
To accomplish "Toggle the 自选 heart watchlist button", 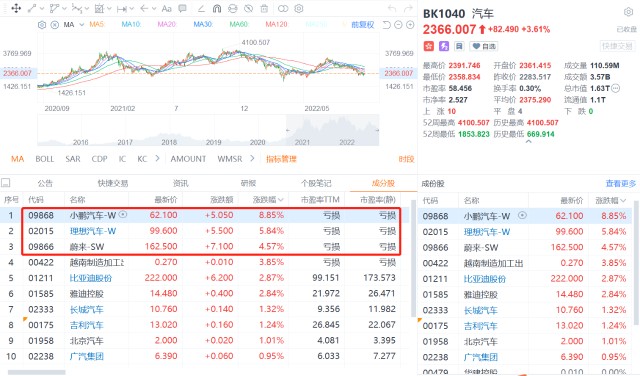I will (484, 46).
